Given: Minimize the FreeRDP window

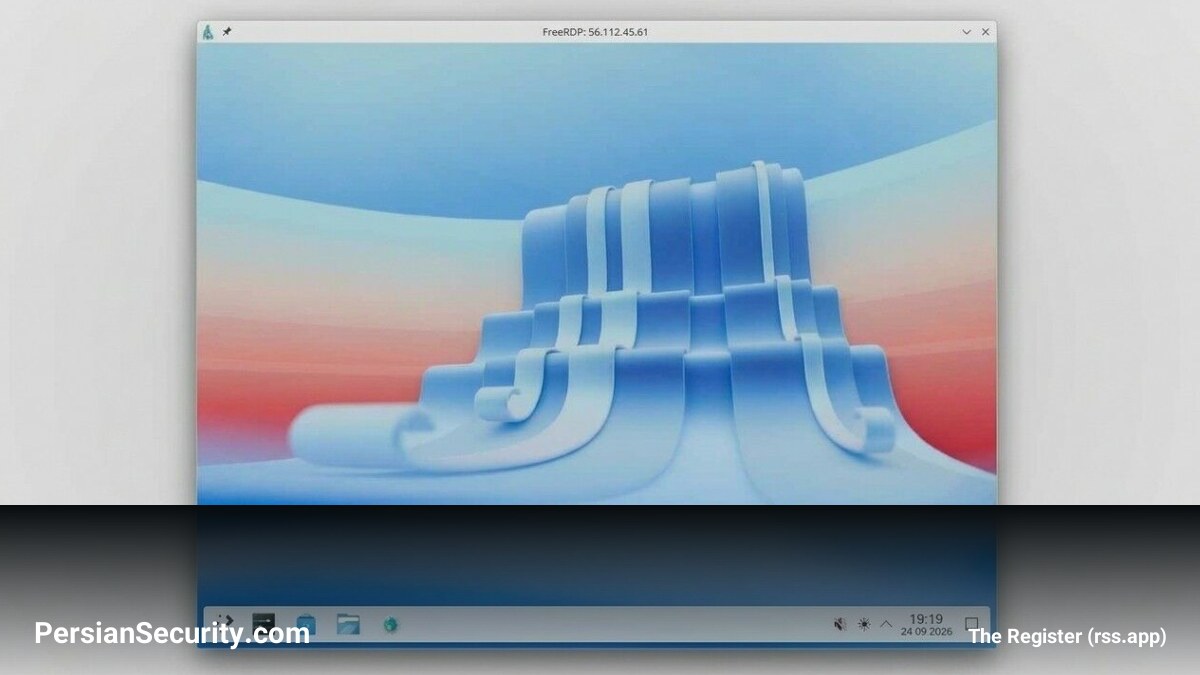Looking at the screenshot, I should click(x=966, y=32).
